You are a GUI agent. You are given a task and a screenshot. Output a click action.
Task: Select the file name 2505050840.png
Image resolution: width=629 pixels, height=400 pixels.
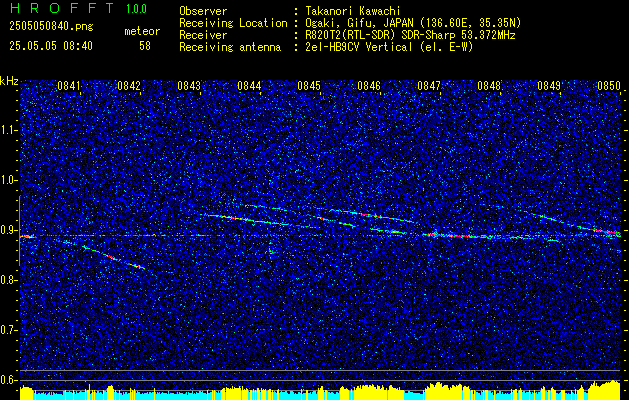(x=51, y=27)
